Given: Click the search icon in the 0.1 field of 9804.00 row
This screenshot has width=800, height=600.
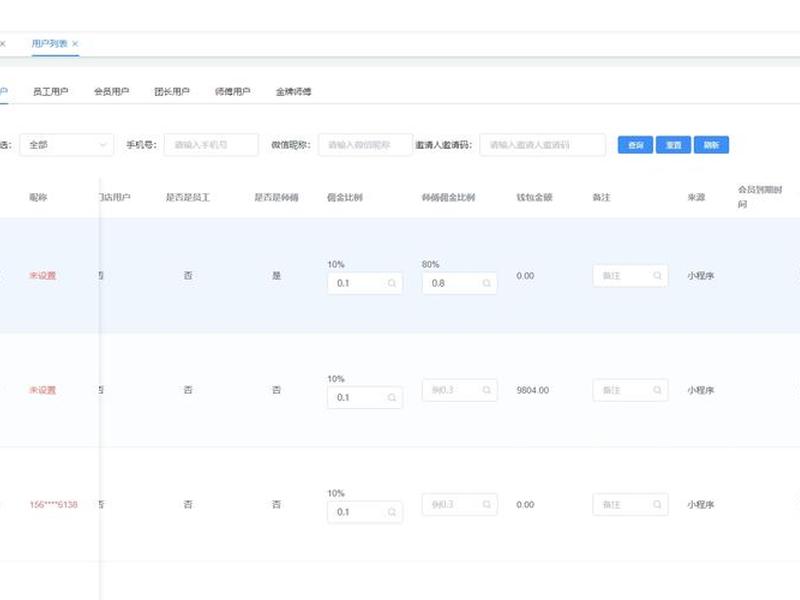Looking at the screenshot, I should click(392, 397).
